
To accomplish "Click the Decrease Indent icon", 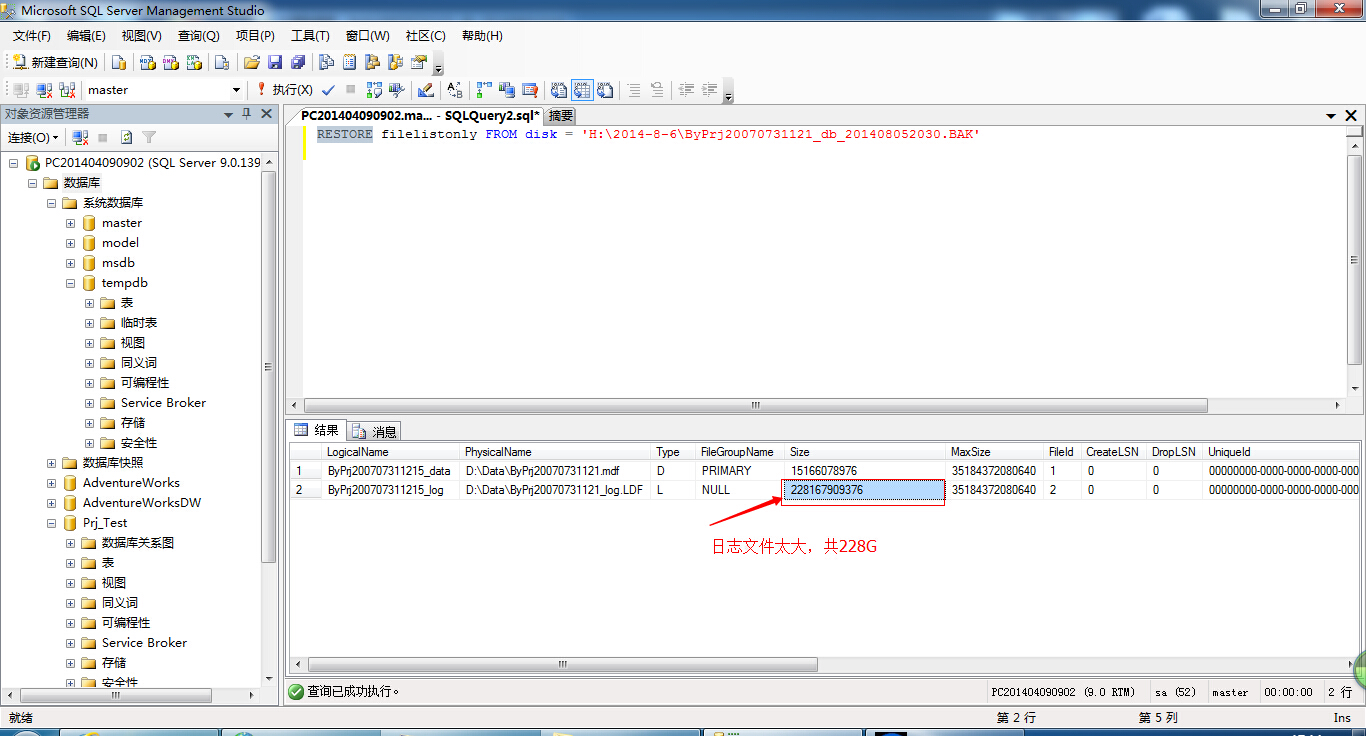I will 686,90.
